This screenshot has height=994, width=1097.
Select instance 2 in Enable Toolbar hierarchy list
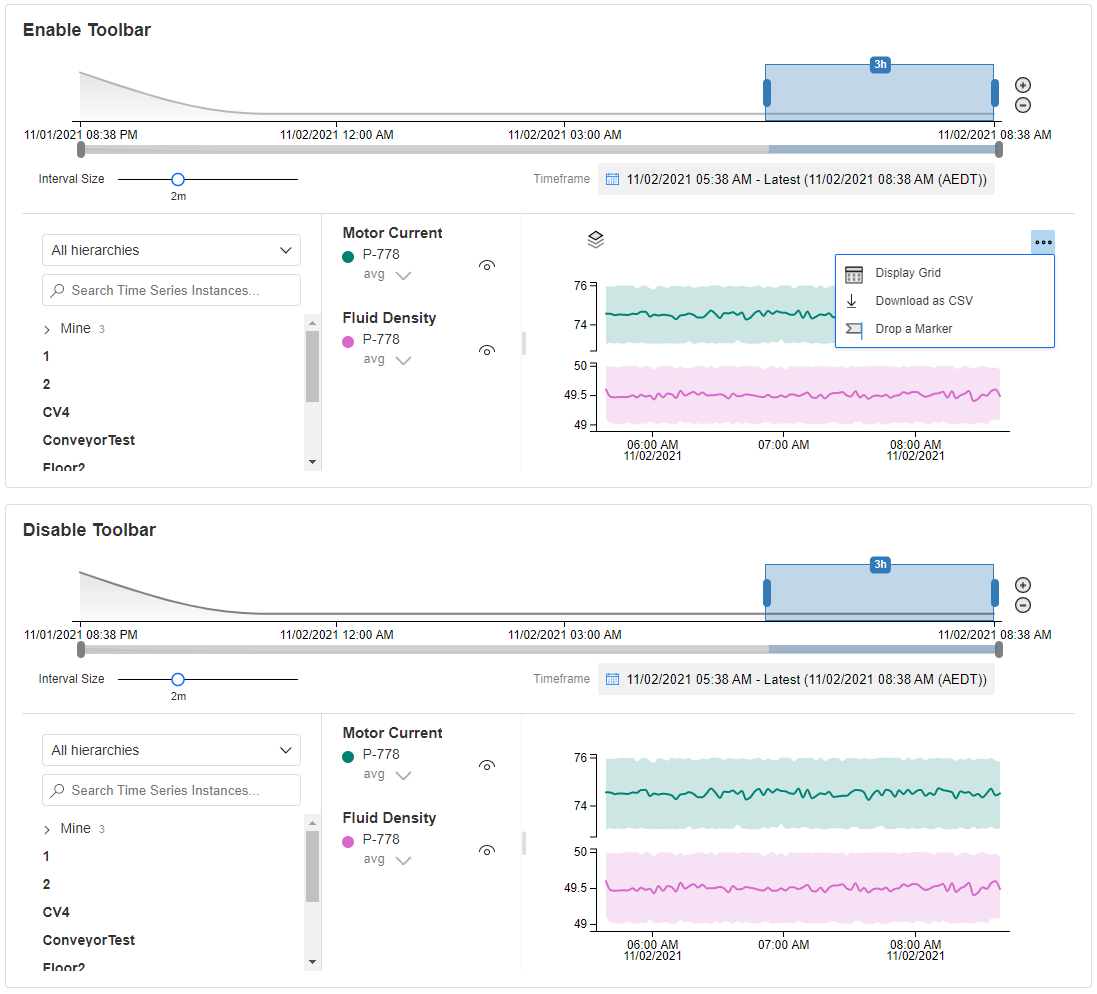point(46,385)
